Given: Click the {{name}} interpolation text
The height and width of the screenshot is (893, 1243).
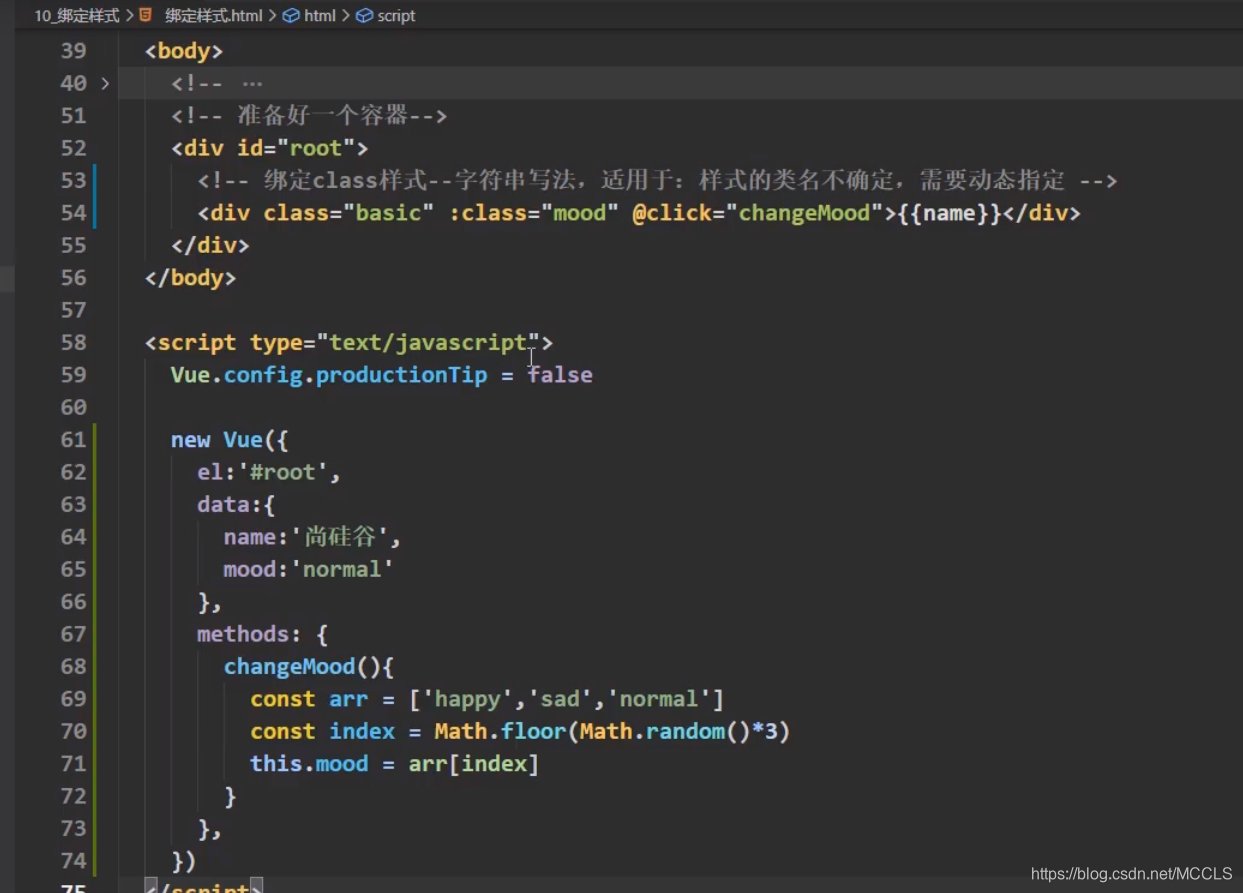Looking at the screenshot, I should point(949,213).
